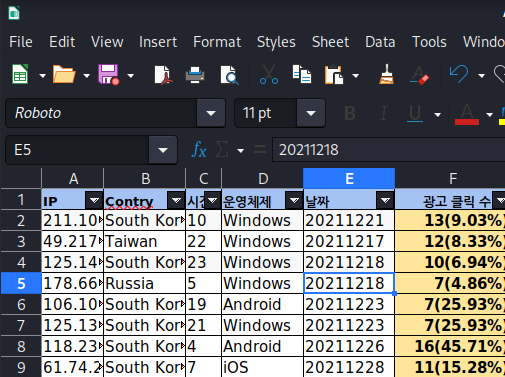The height and width of the screenshot is (377, 505).
Task: Click the LibreOffice Calc document icon
Action: point(14,13)
